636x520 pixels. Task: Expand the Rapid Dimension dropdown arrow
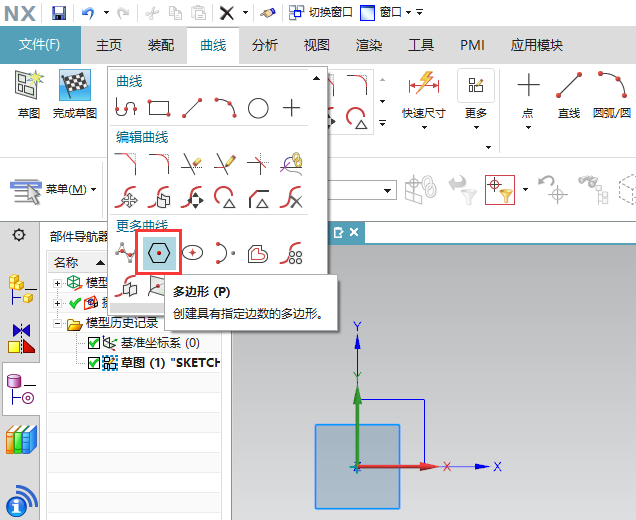click(424, 127)
